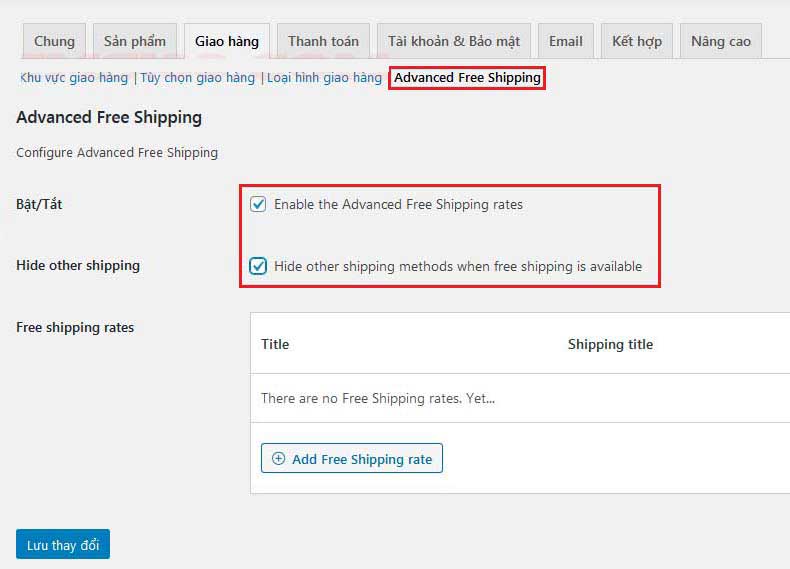The height and width of the screenshot is (569, 790).
Task: Click the Title column header
Action: click(x=275, y=344)
